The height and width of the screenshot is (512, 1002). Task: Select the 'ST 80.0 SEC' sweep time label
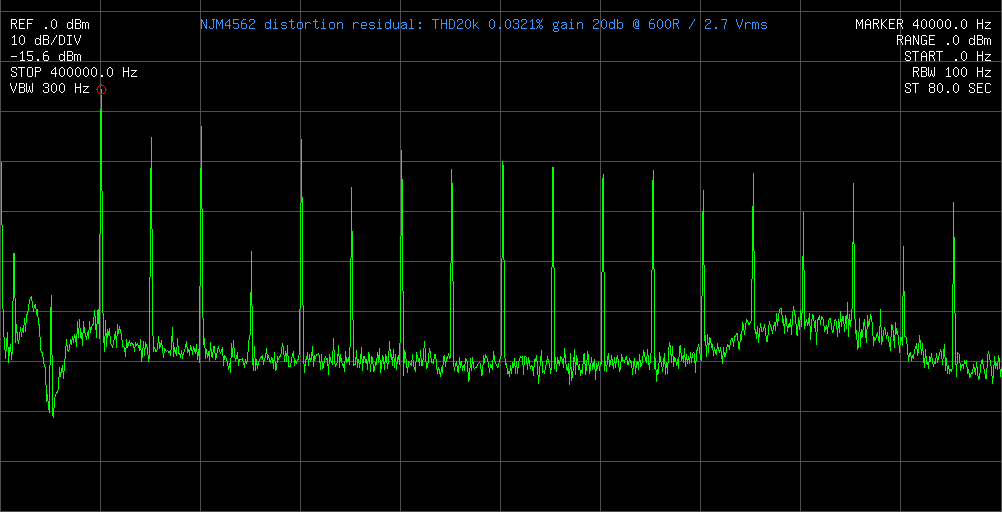pos(948,89)
